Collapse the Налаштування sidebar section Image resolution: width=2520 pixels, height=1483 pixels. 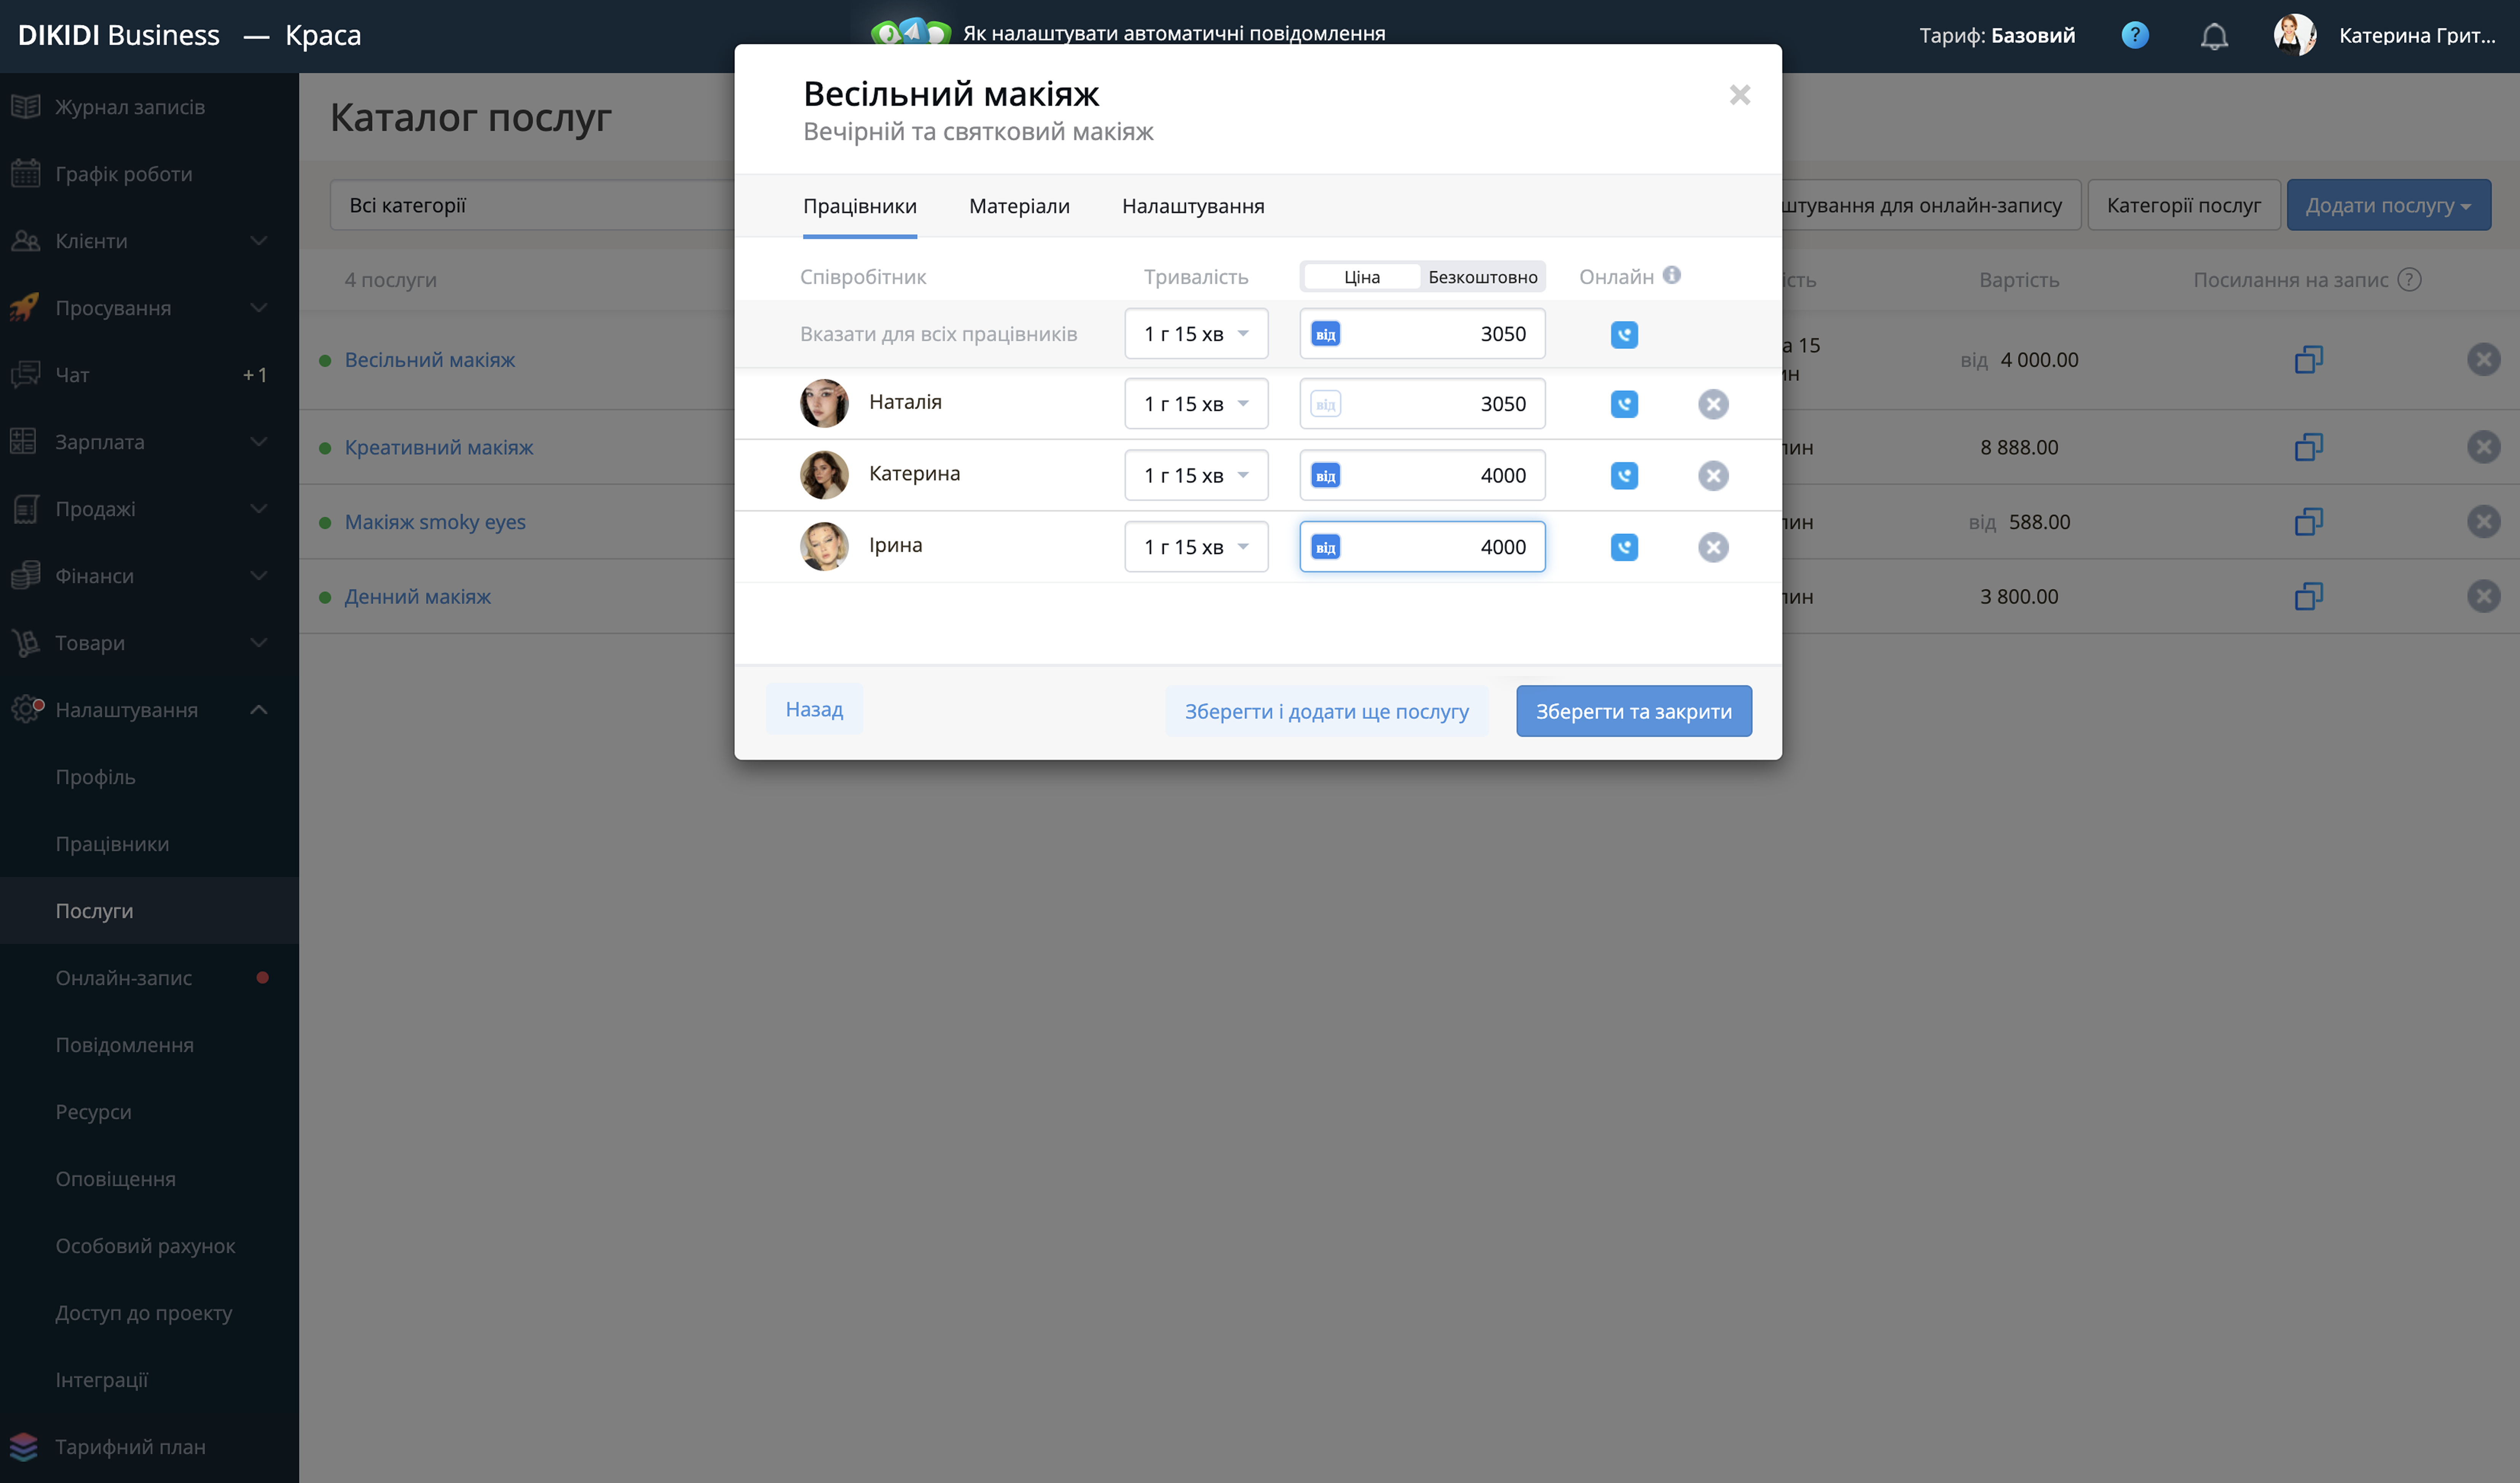click(x=149, y=710)
